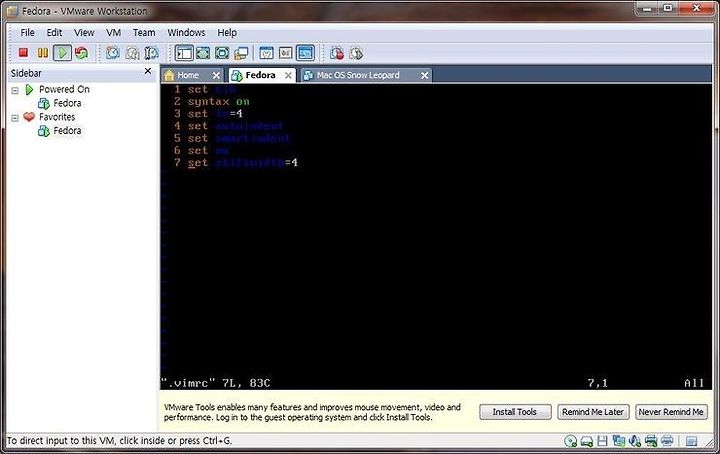Switch to the Mac OS Snow Leopard tab
This screenshot has width=720, height=454.
point(358,75)
